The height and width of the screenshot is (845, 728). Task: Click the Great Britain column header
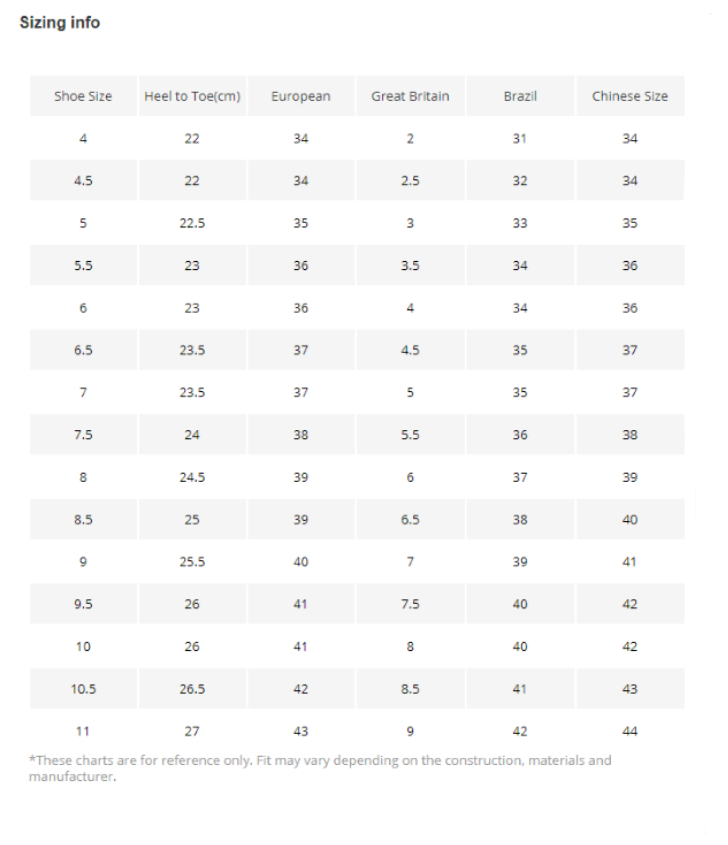coord(410,96)
